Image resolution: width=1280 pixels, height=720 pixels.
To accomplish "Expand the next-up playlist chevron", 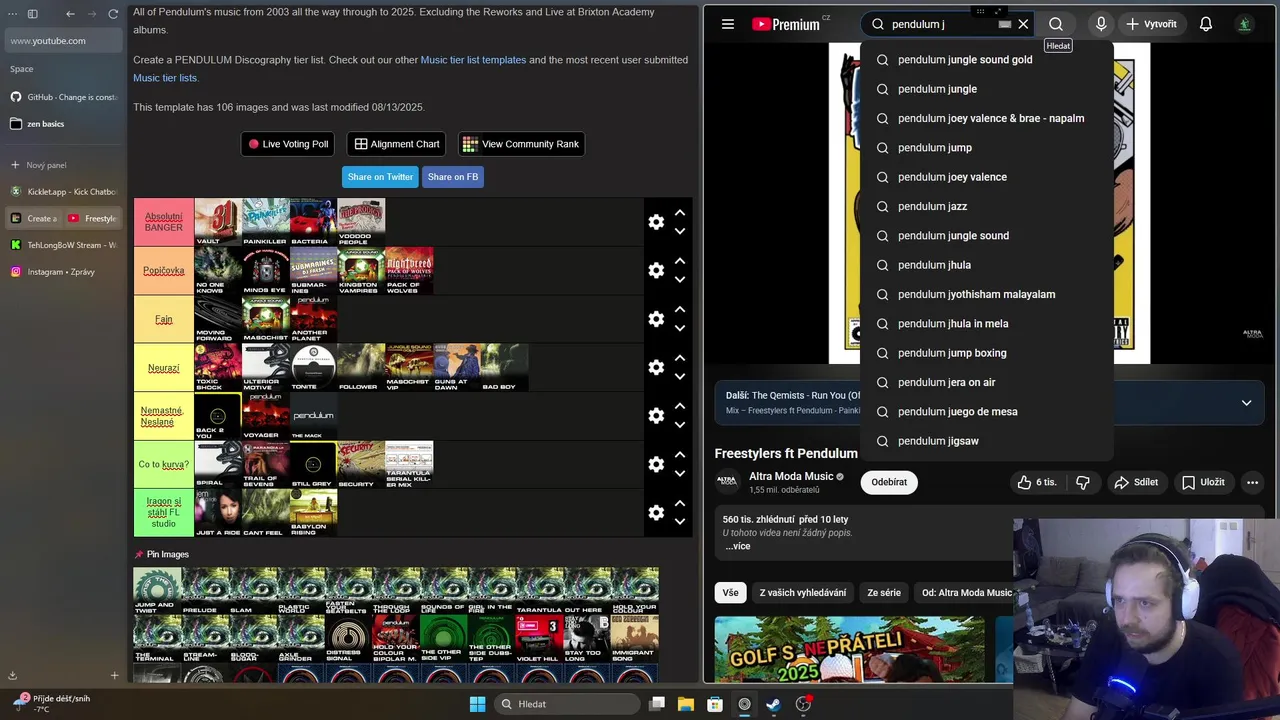I will (x=1246, y=403).
